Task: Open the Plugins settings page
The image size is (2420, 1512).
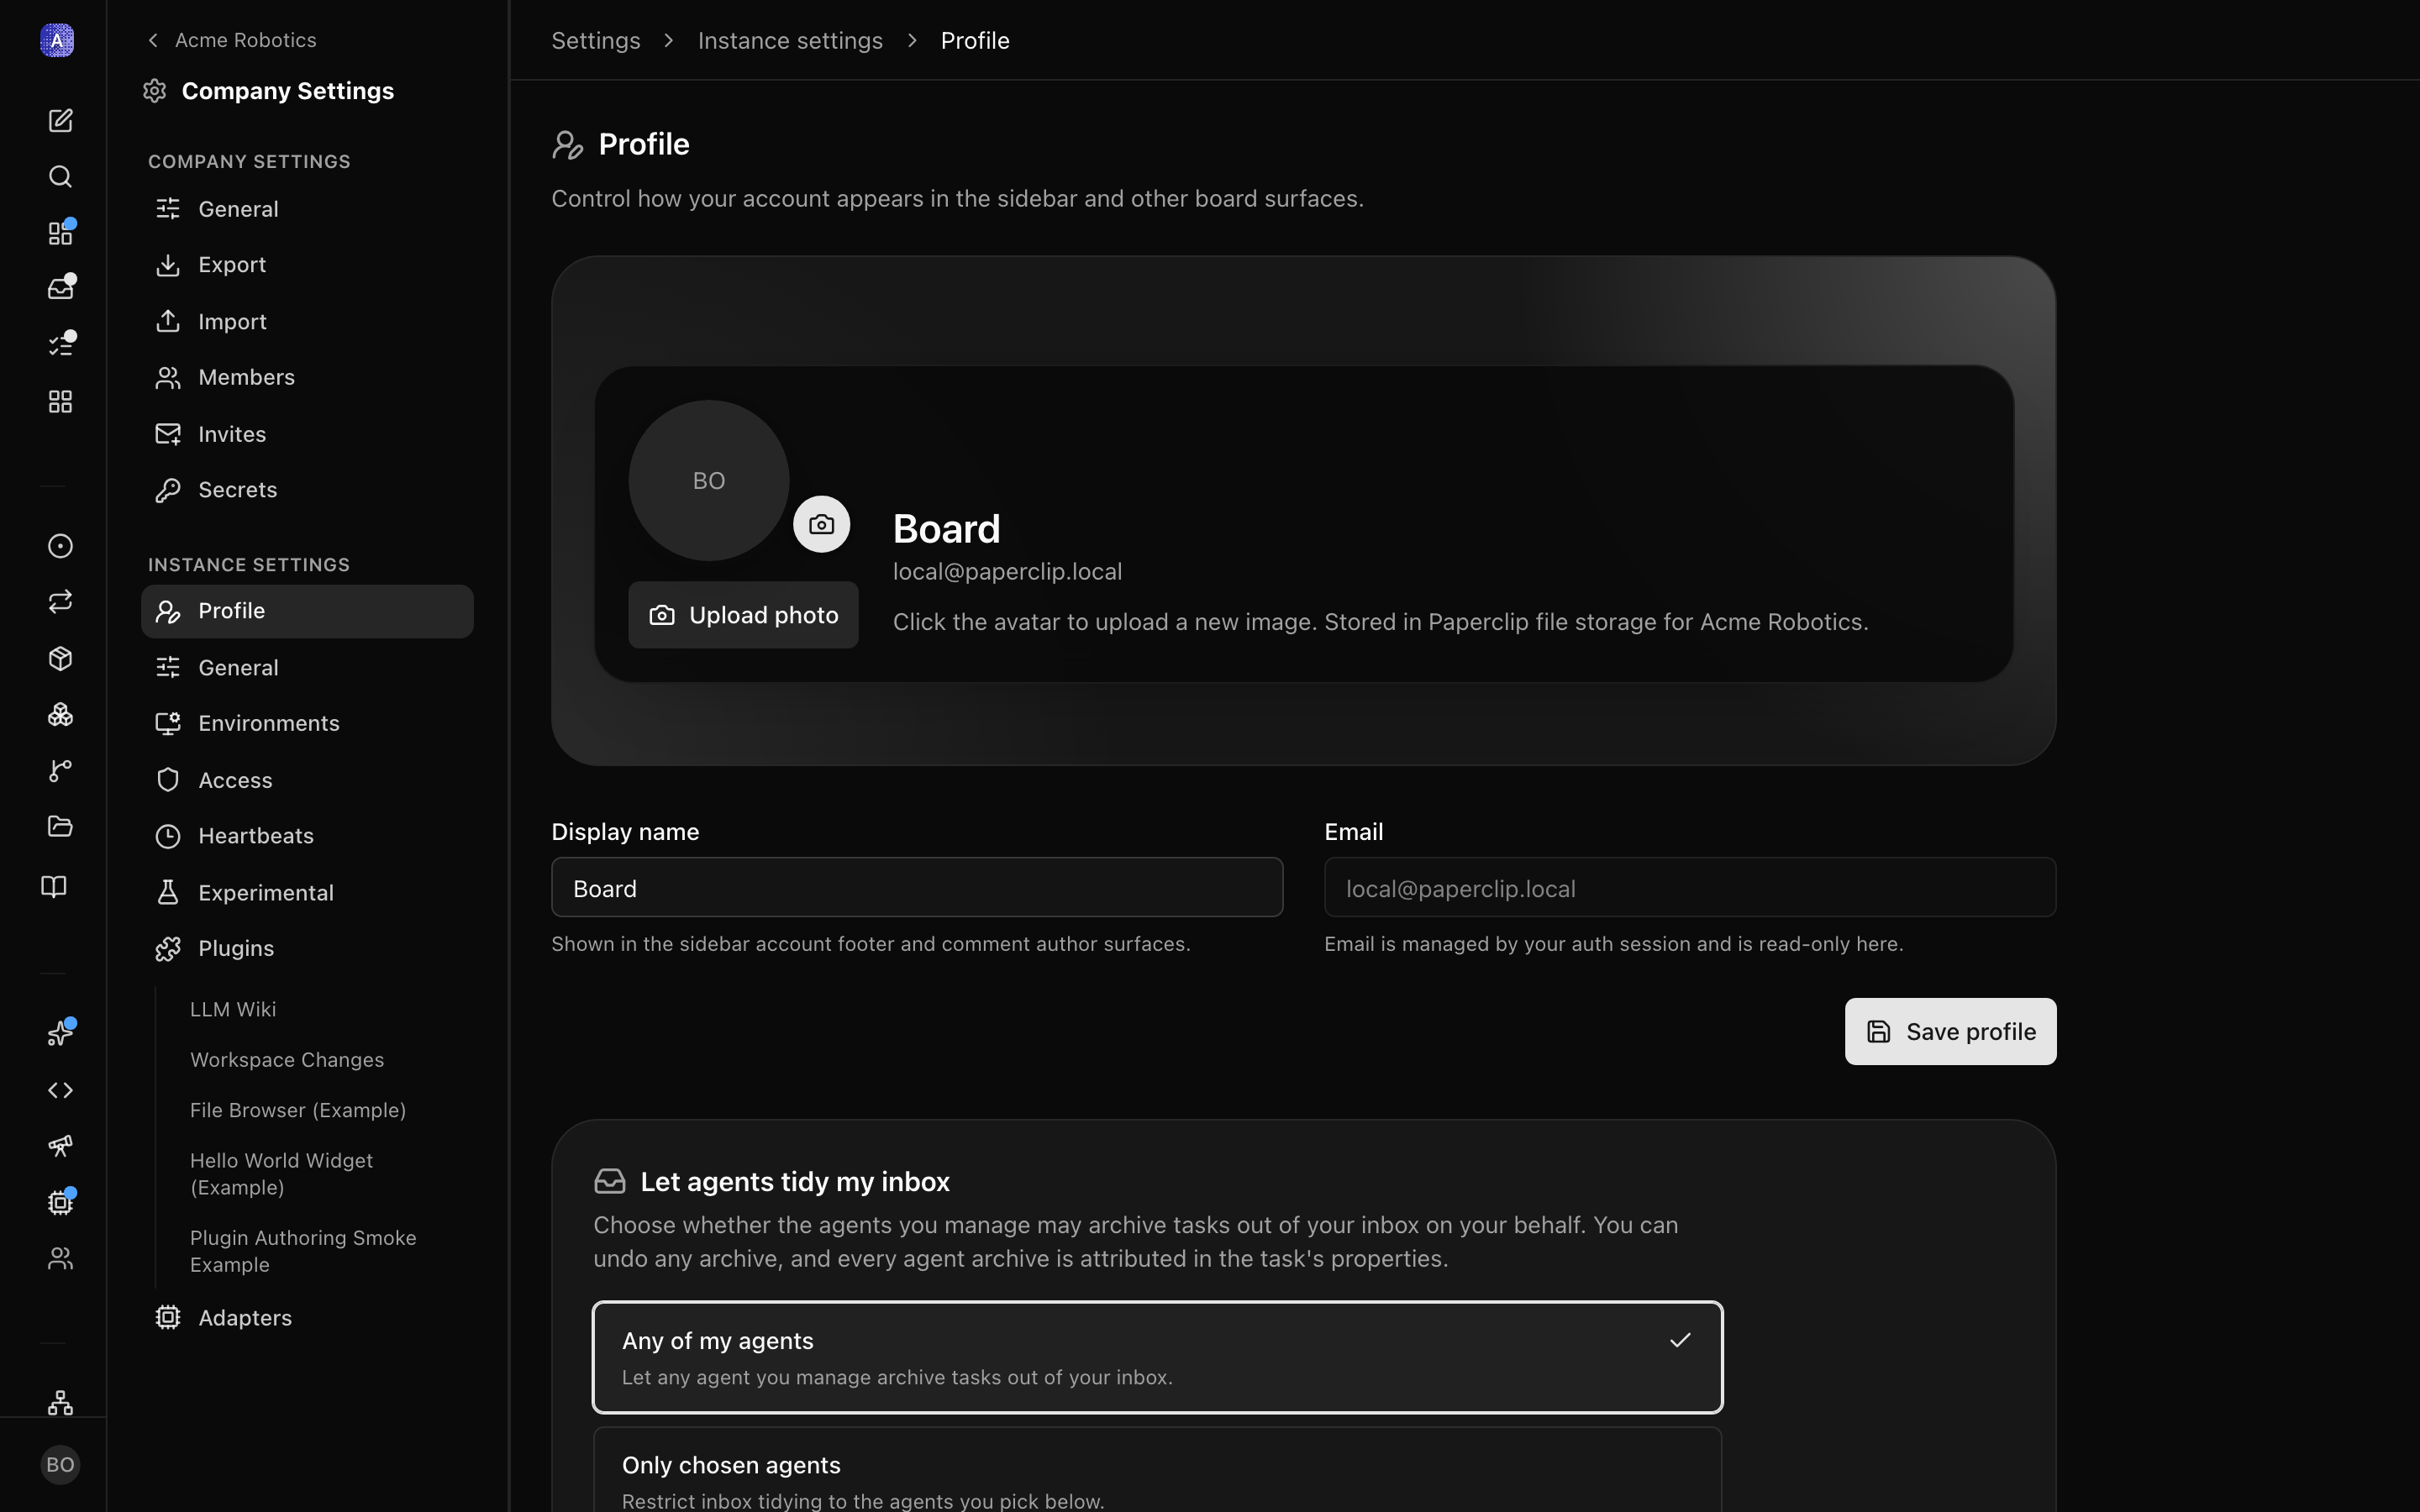Action: point(307,948)
